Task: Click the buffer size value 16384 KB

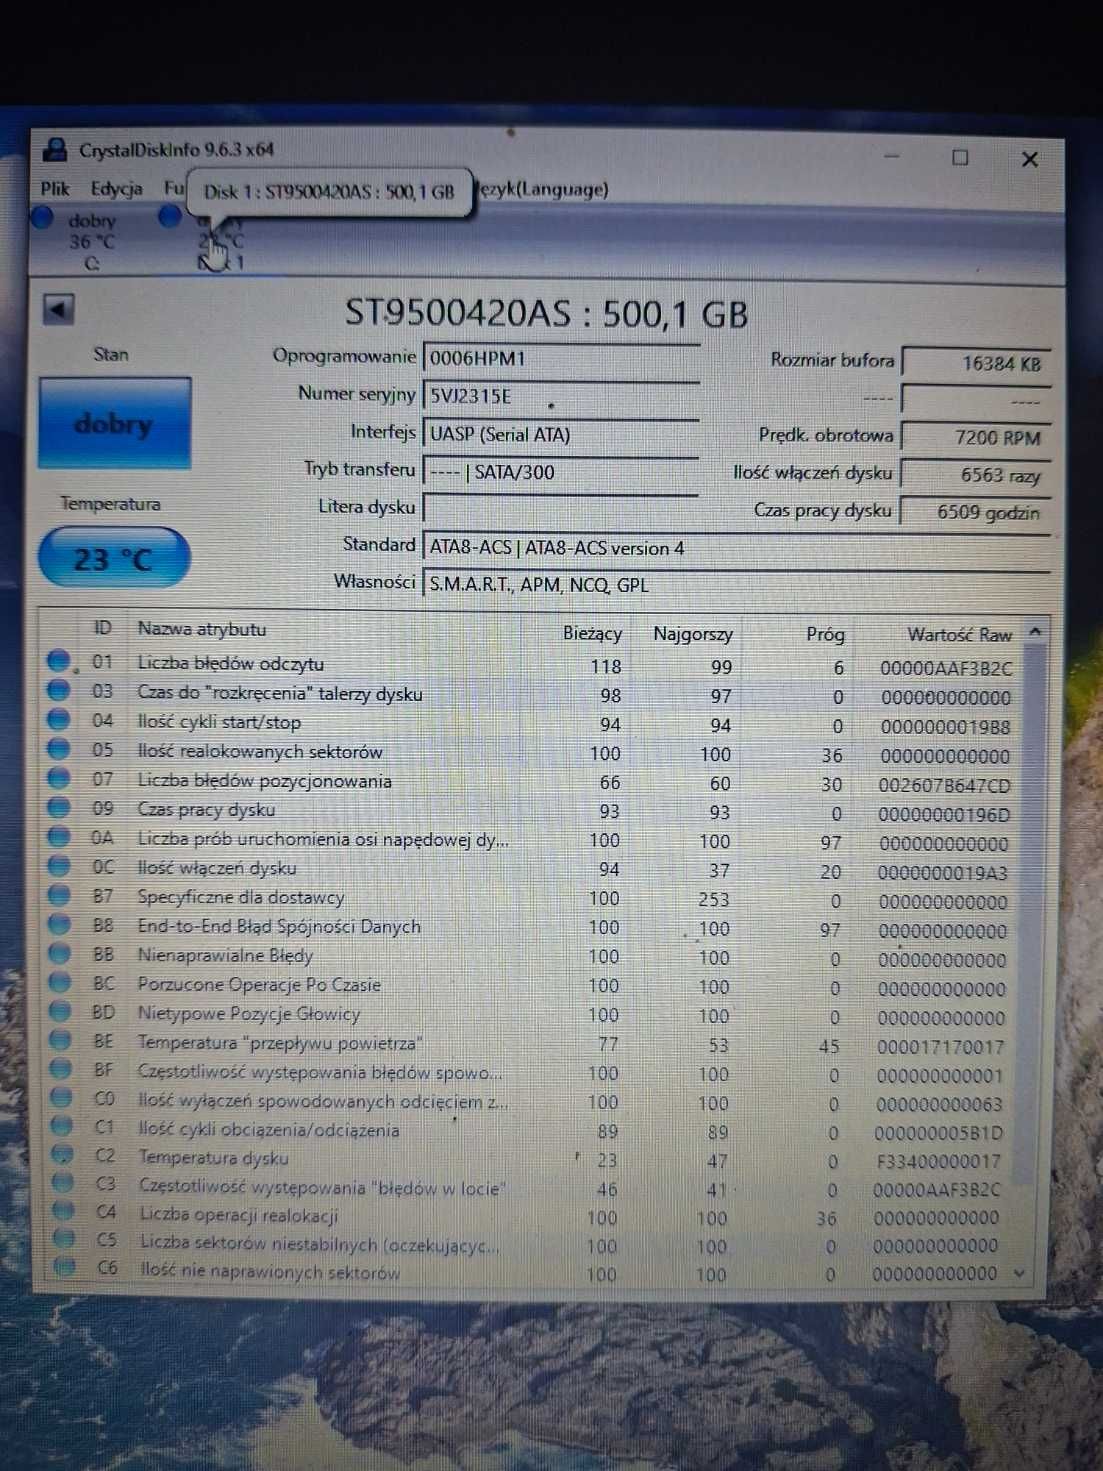Action: [x=975, y=363]
